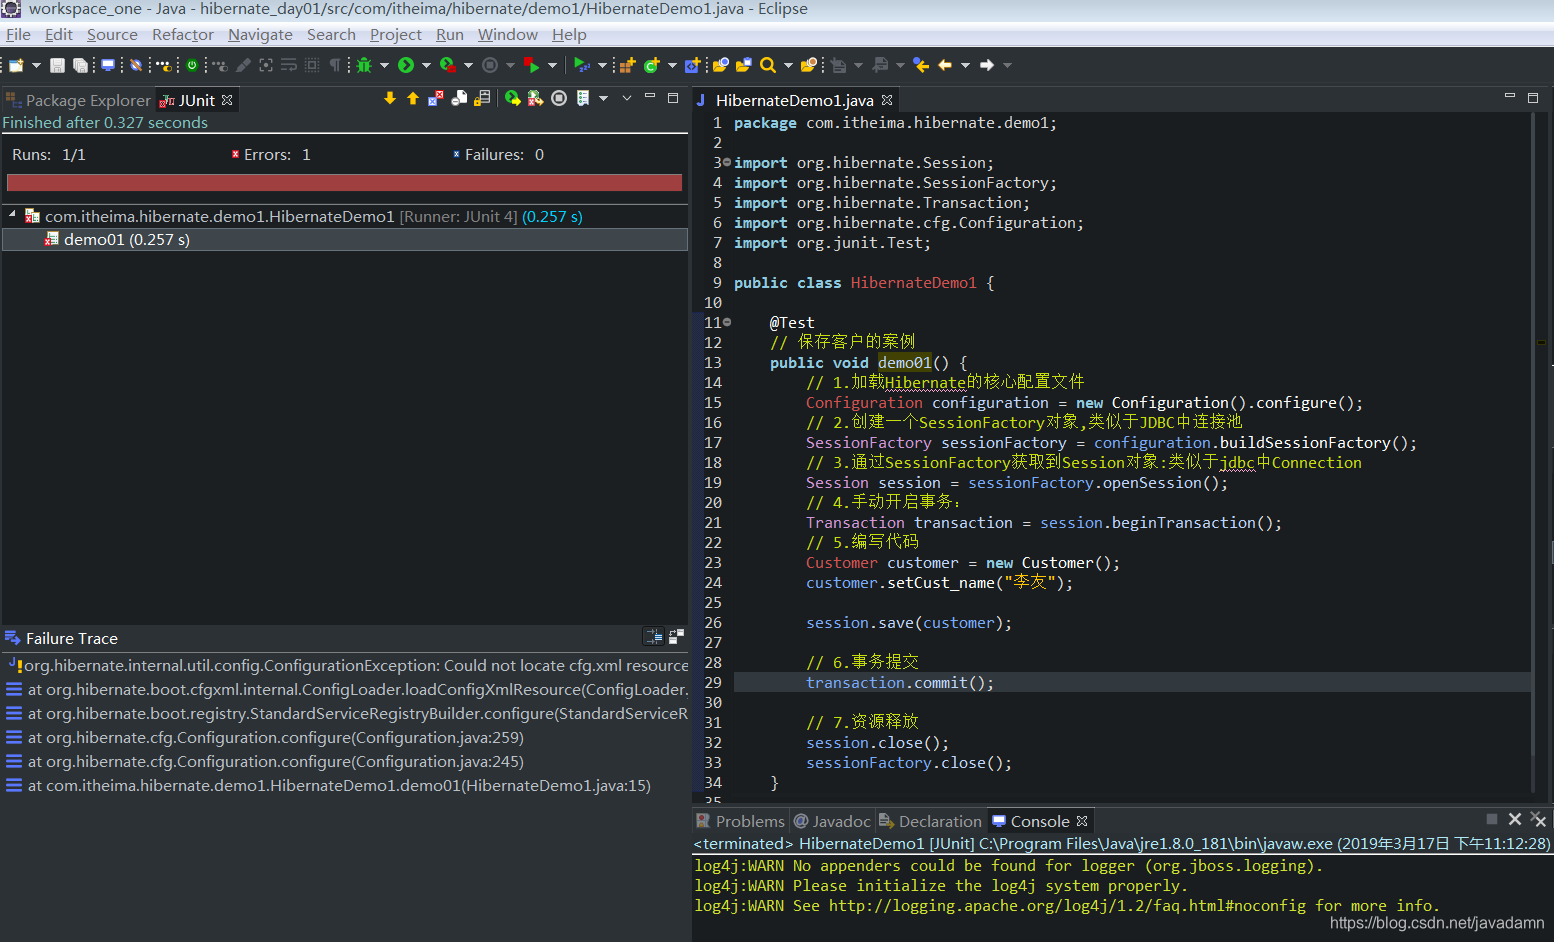This screenshot has width=1554, height=942.
Task: Click the Save All toolbar icon
Action: tap(80, 65)
